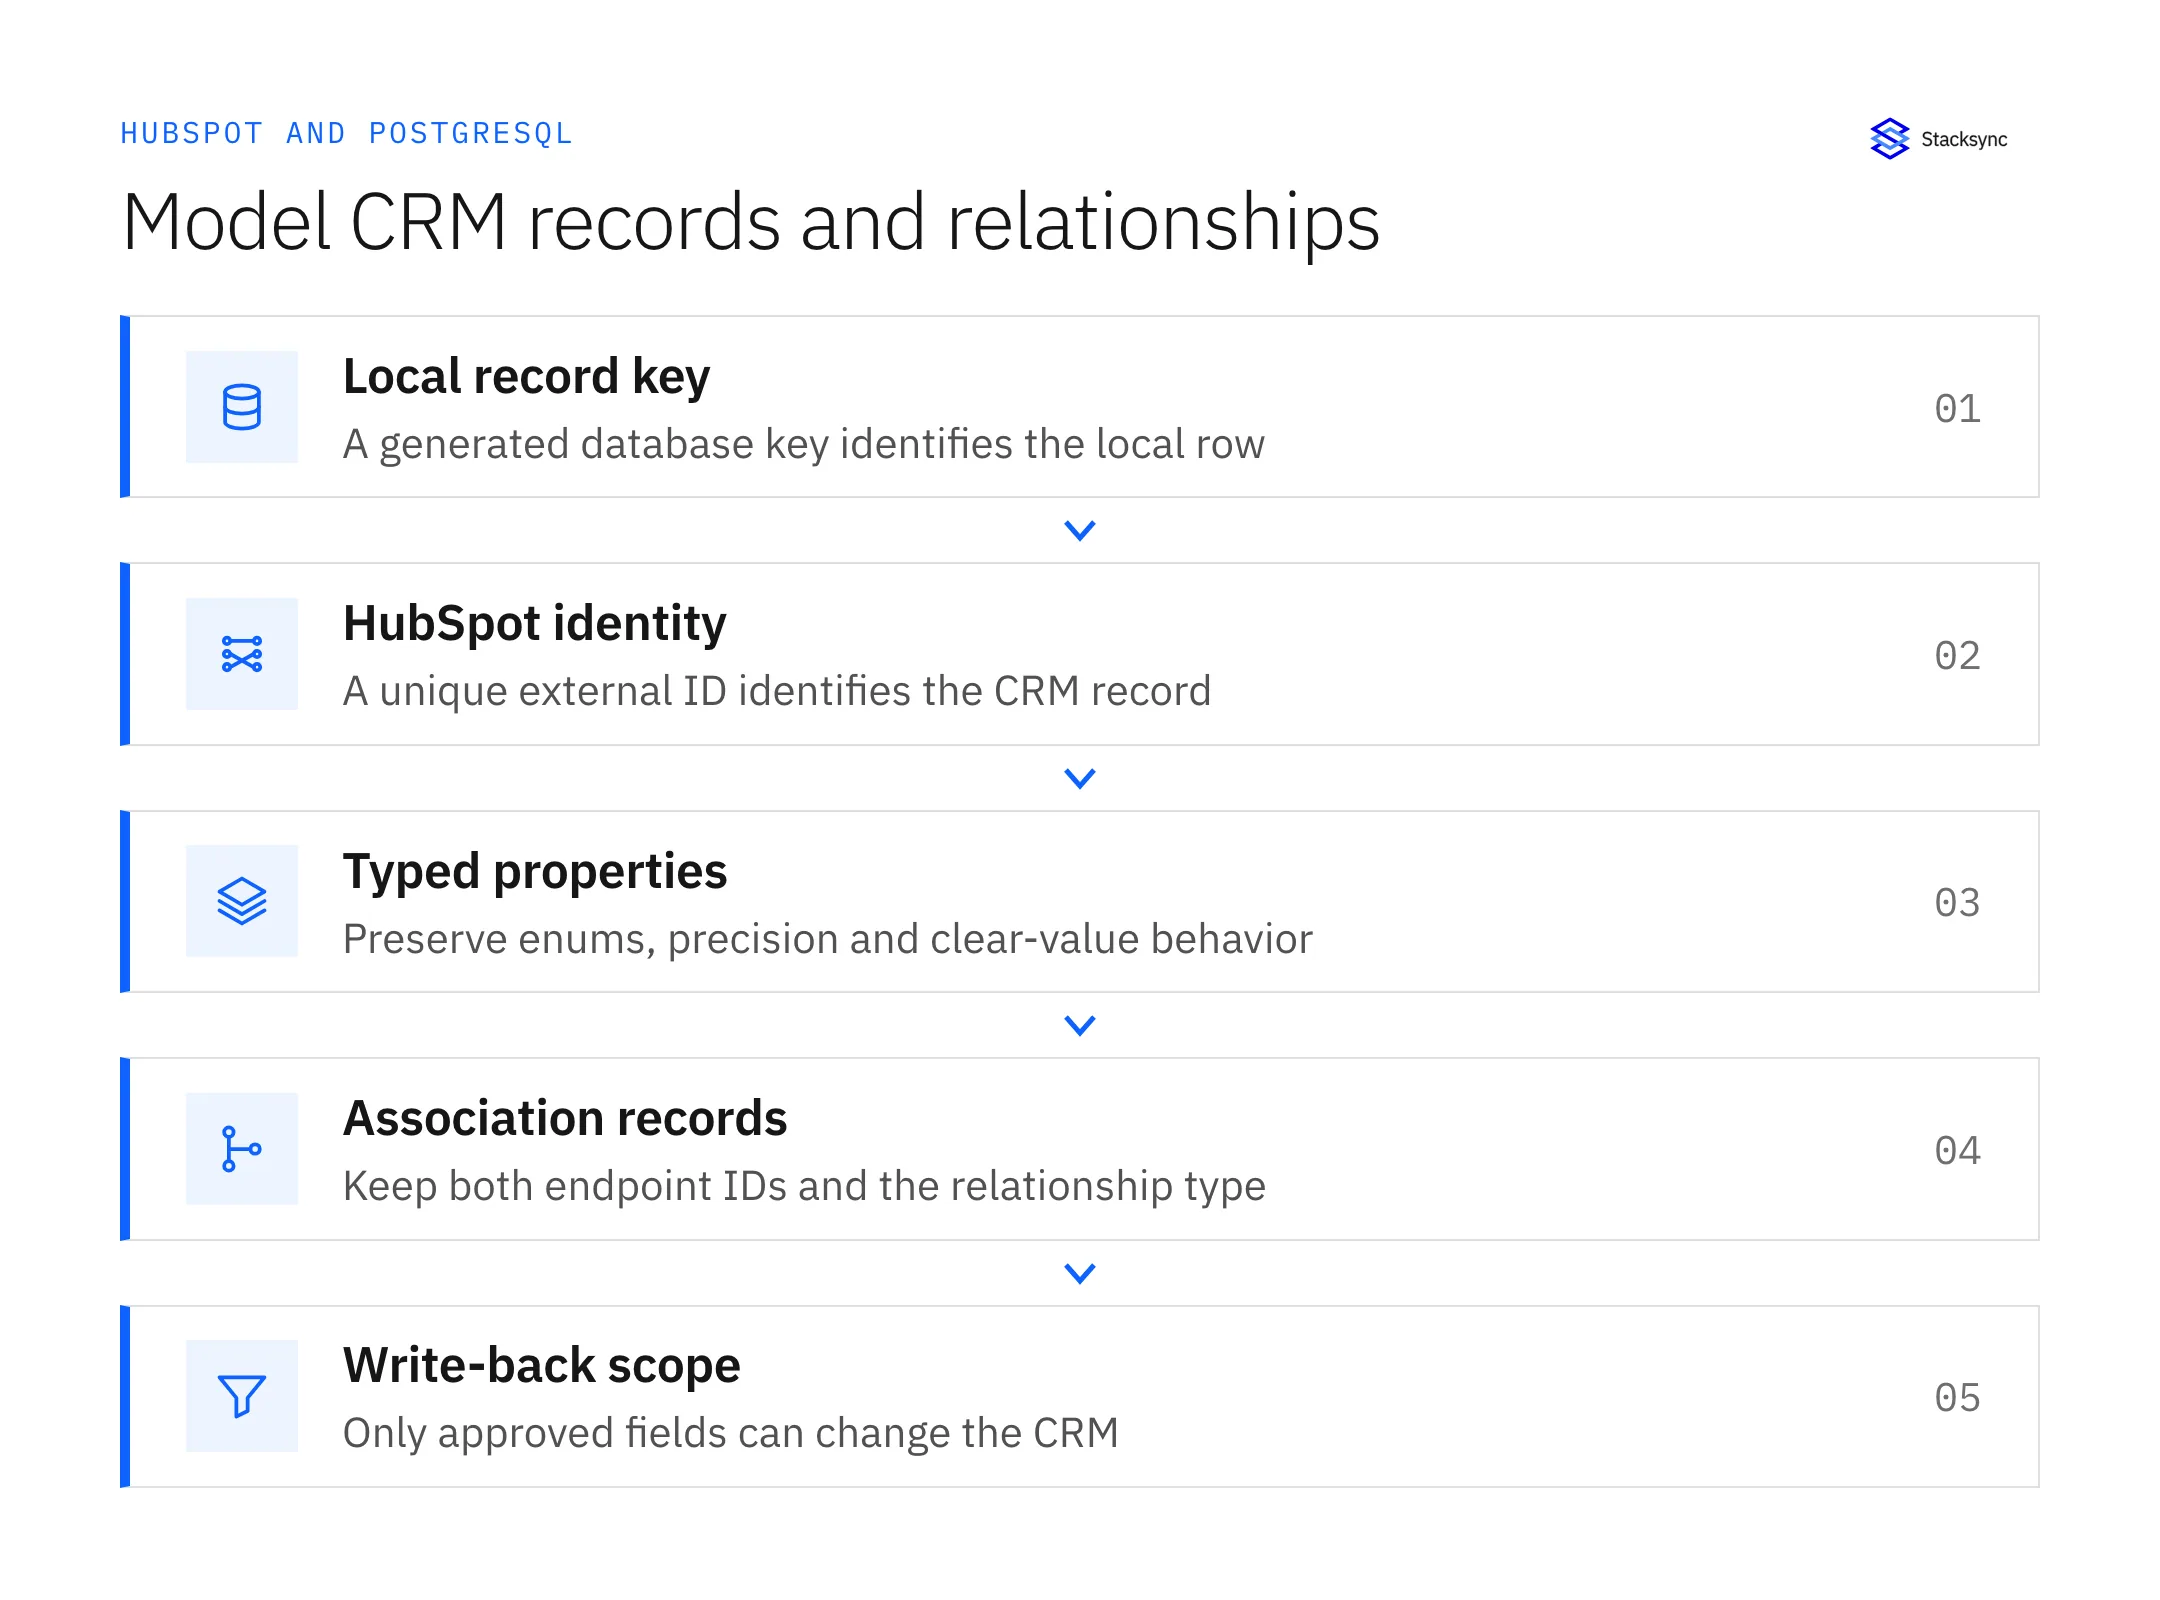Image resolution: width=2160 pixels, height=1600 pixels.
Task: Click the Stacksync brand name text
Action: (1964, 139)
